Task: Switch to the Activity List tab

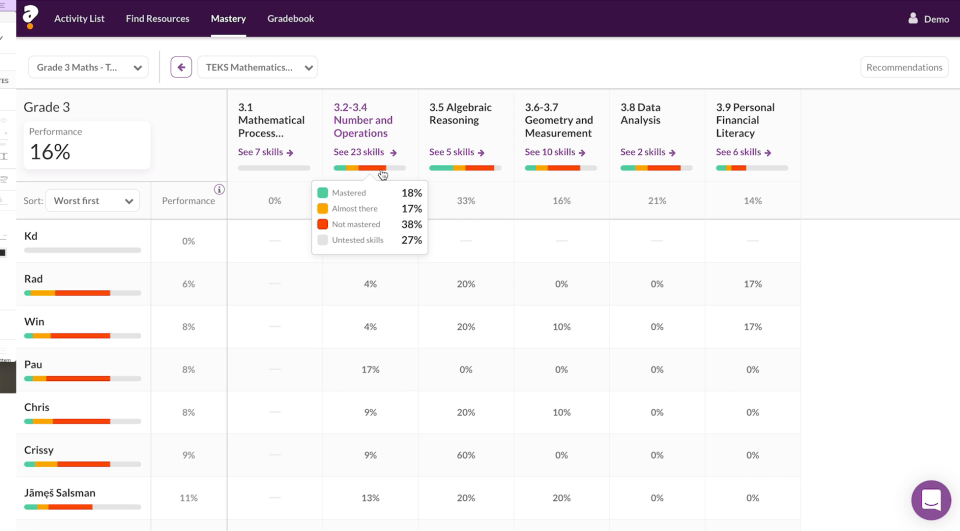Action: (79, 19)
